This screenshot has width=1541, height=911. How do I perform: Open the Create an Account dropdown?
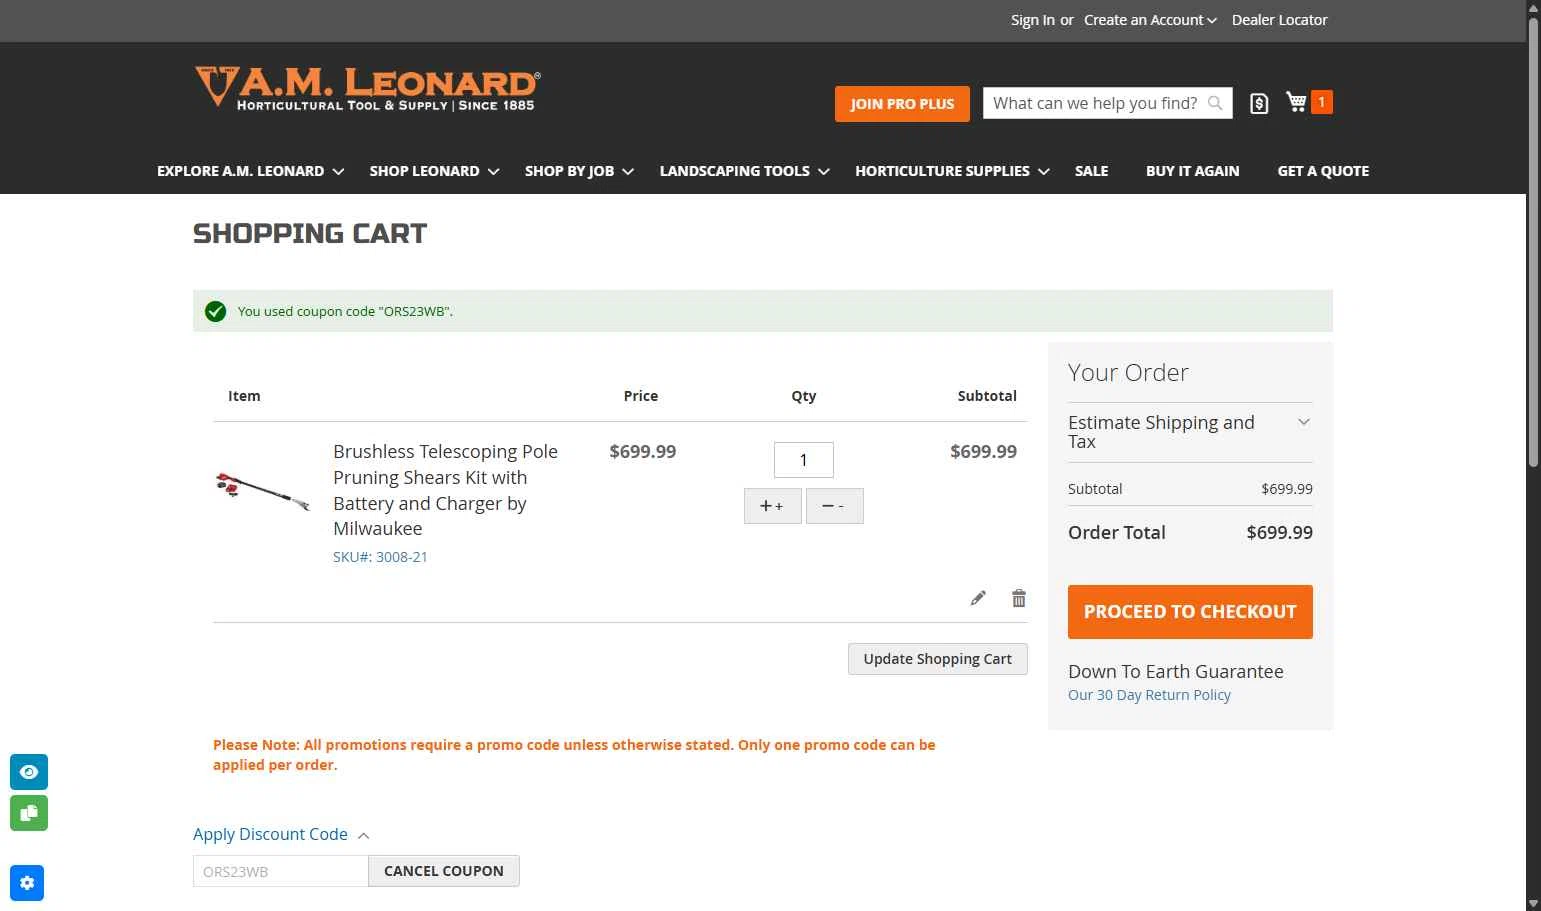click(1150, 20)
